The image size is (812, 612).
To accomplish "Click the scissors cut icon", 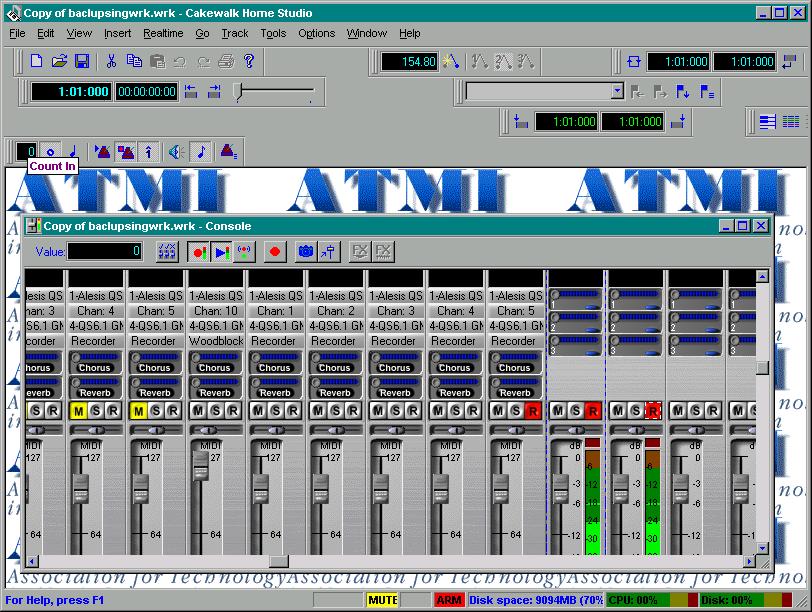I will pos(111,61).
